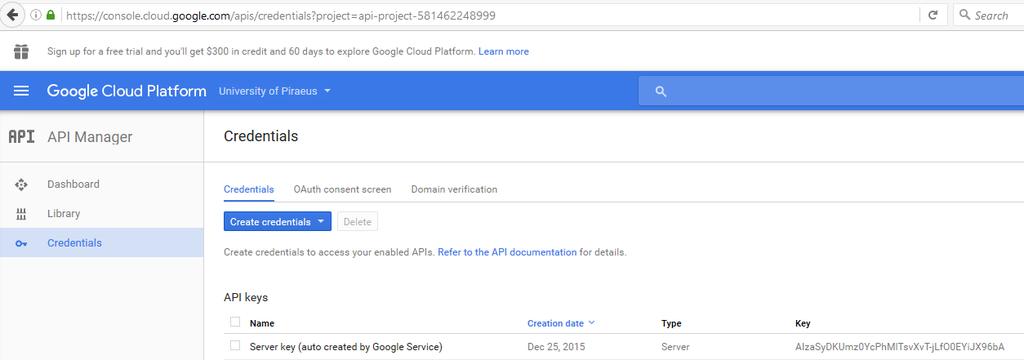The height and width of the screenshot is (360, 1024).
Task: Open Credentials in the sidebar
Action: (102, 243)
